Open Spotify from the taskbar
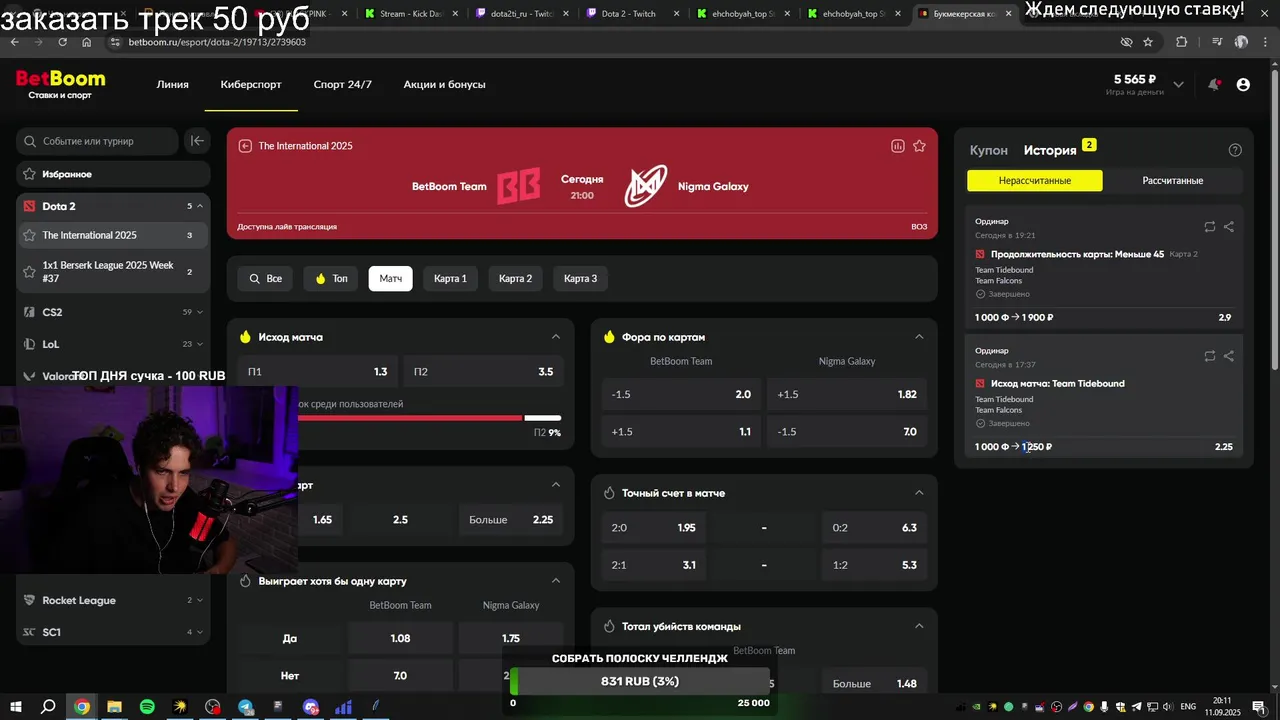 [x=147, y=706]
